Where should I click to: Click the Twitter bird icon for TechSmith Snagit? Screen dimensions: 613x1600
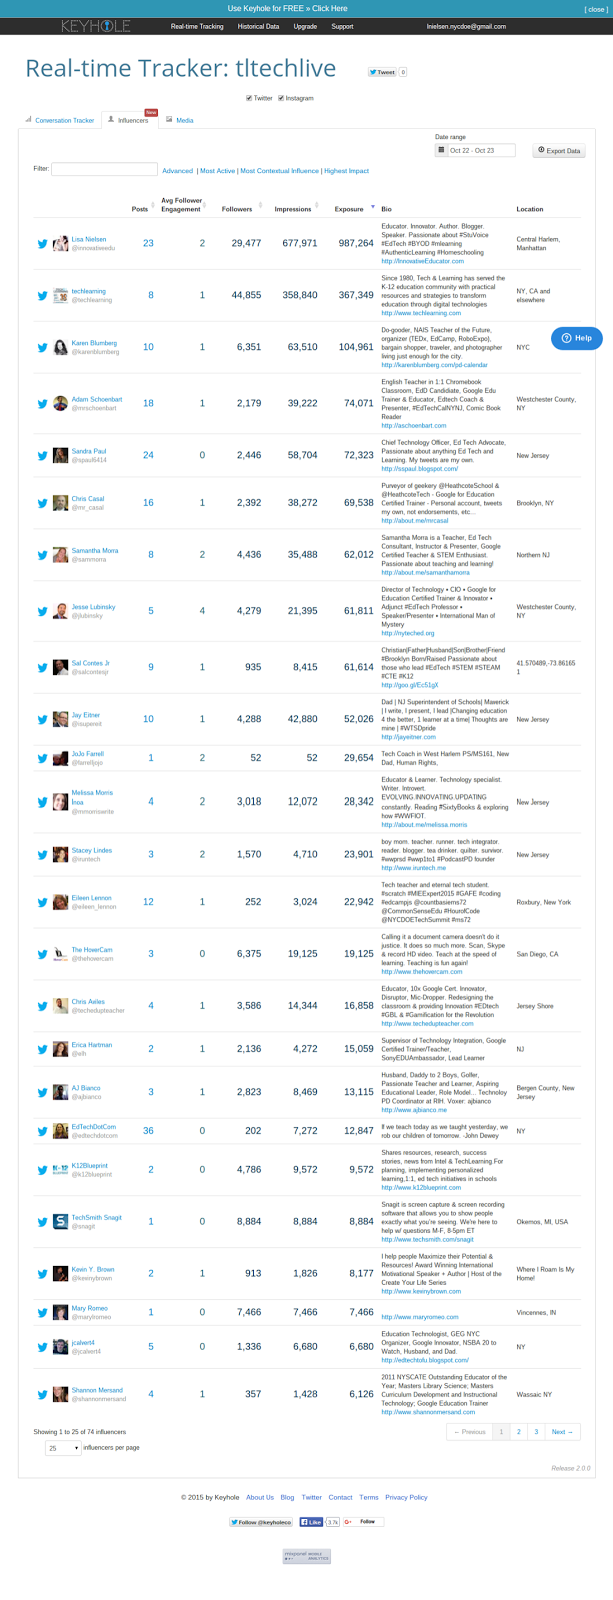[43, 1222]
